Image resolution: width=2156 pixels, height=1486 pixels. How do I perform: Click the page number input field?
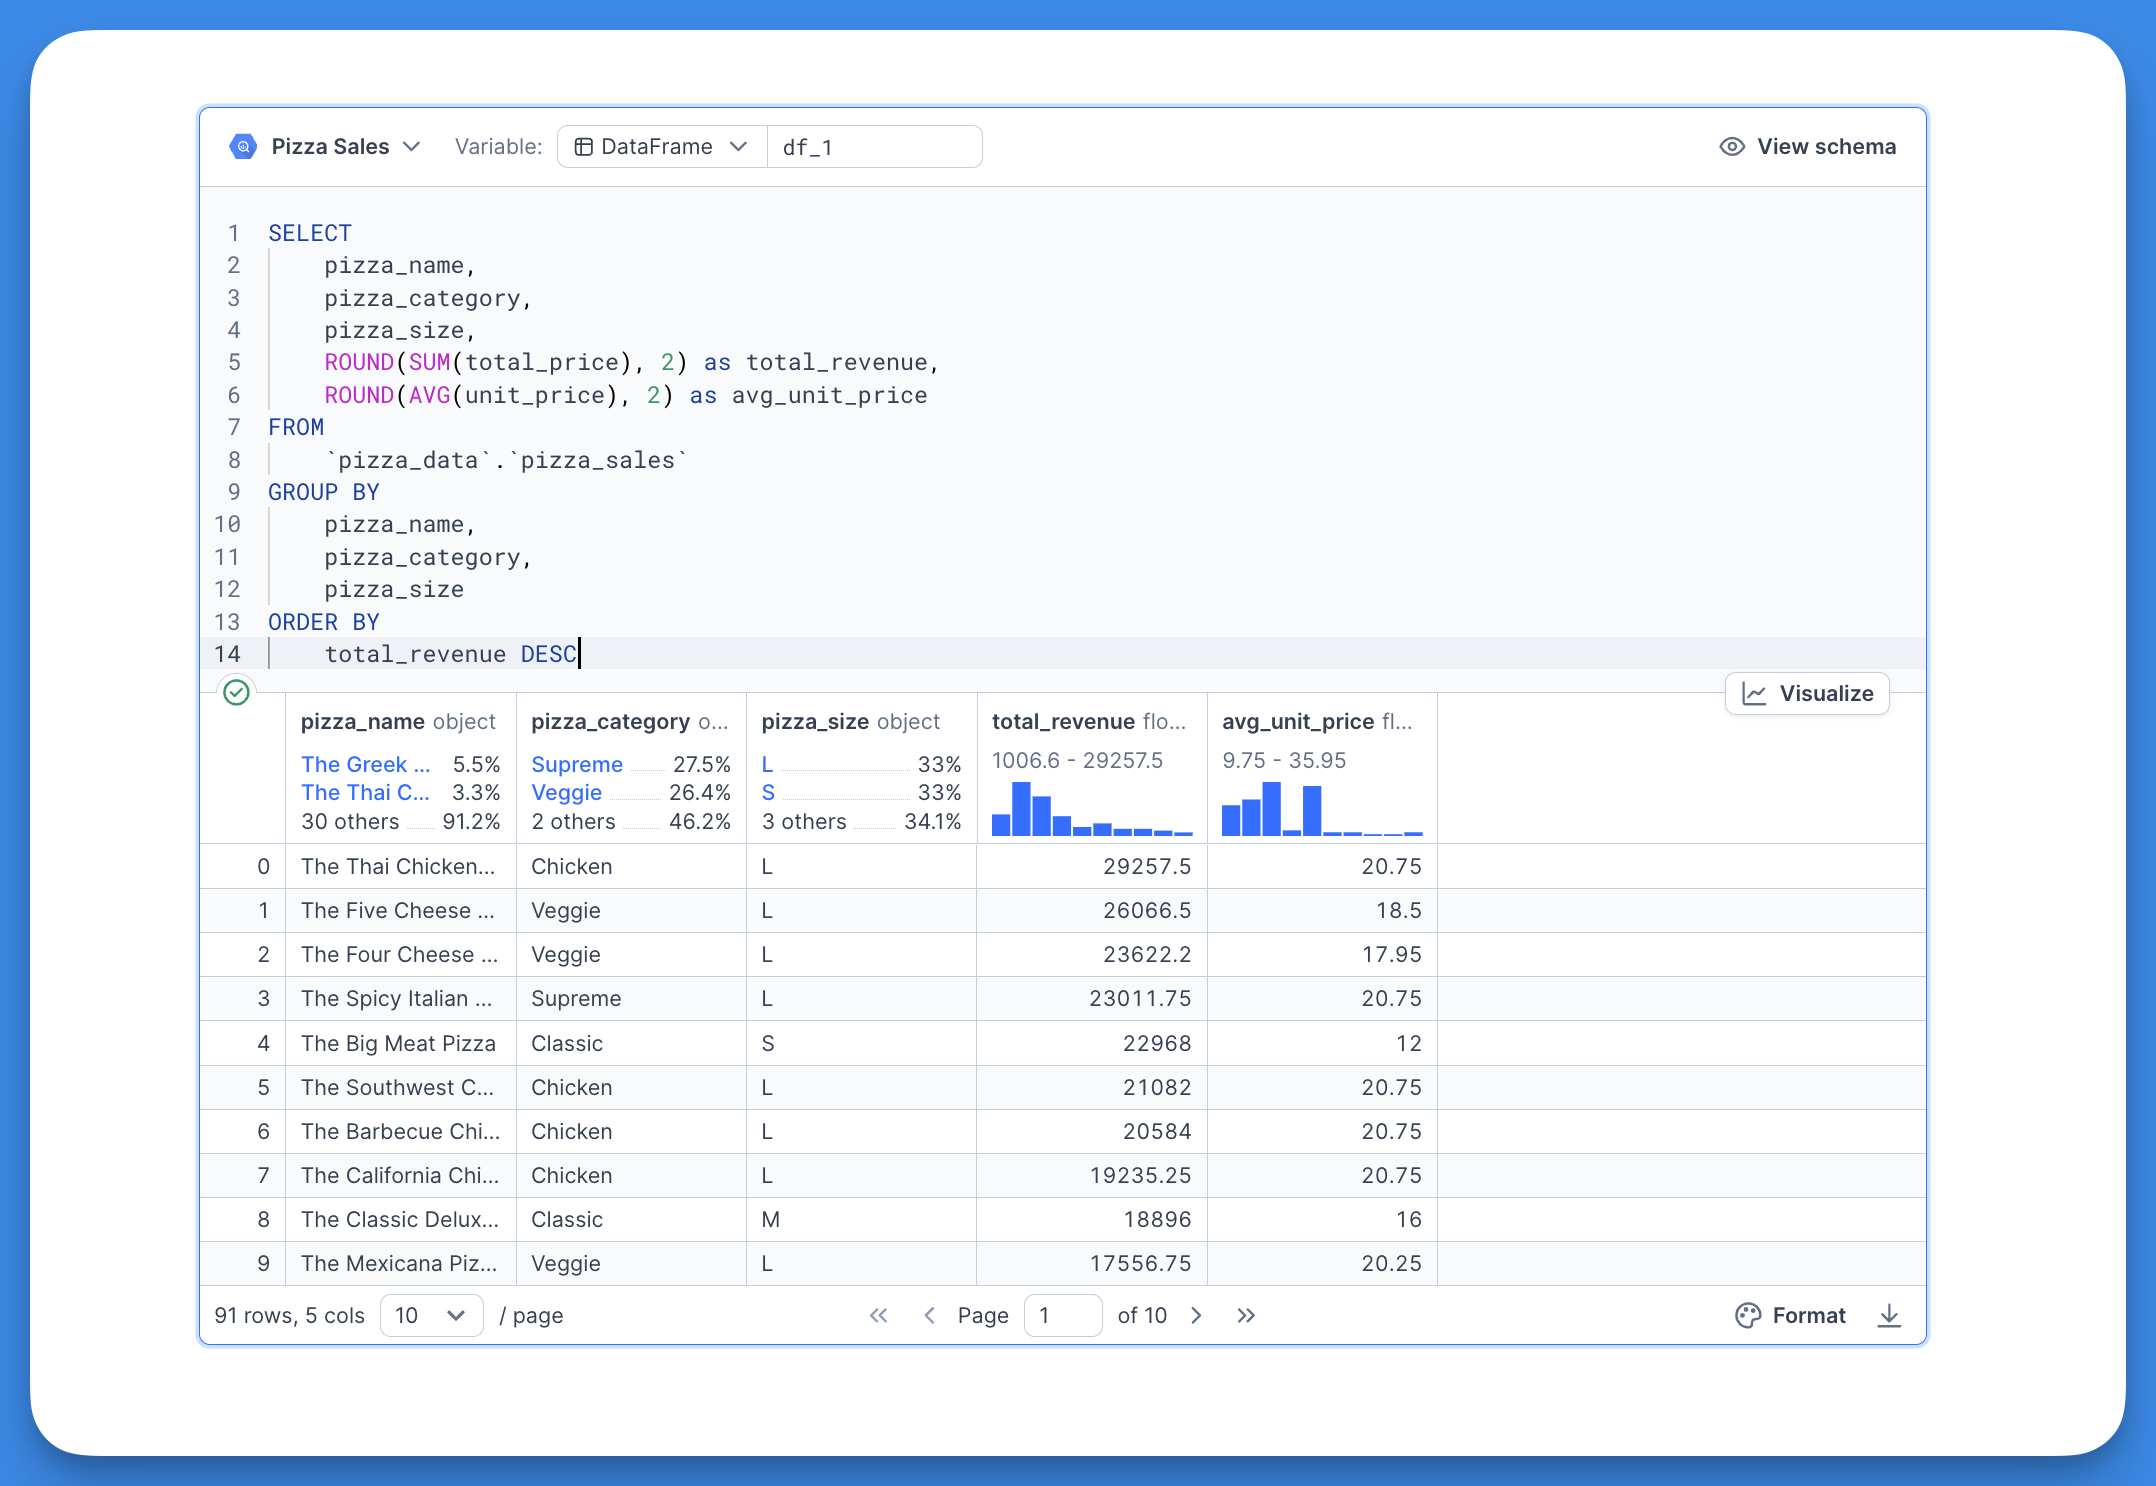click(x=1062, y=1315)
